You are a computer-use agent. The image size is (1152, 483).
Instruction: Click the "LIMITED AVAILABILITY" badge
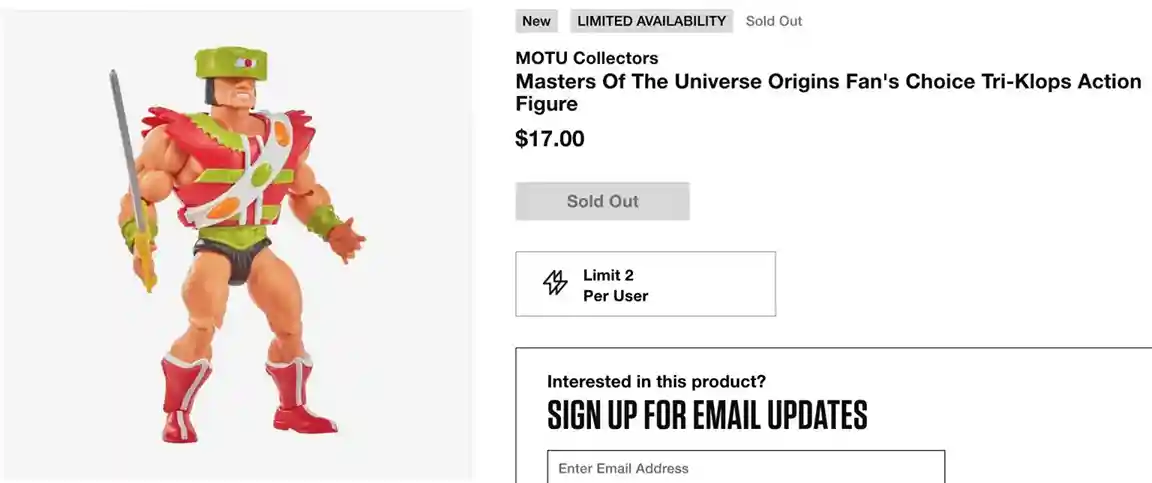coord(651,21)
